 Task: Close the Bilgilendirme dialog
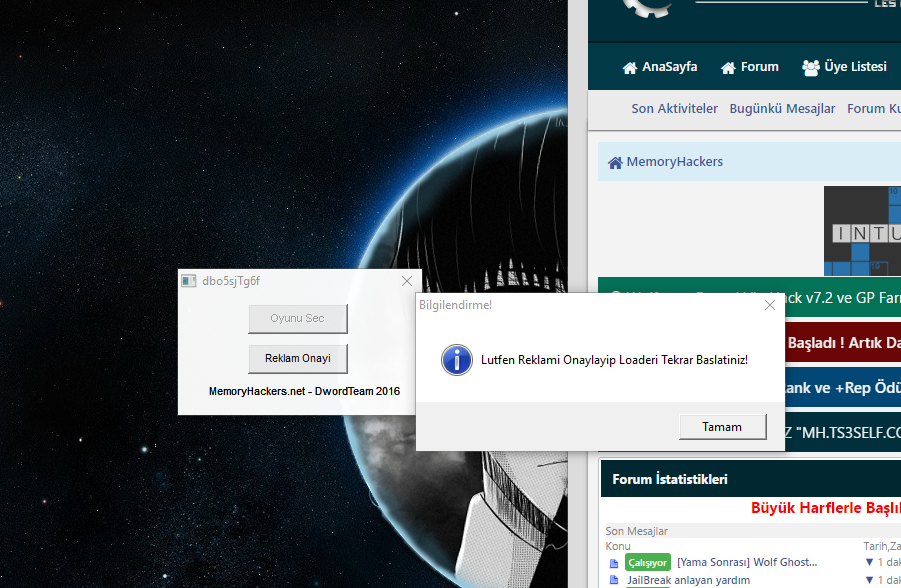[x=770, y=305]
